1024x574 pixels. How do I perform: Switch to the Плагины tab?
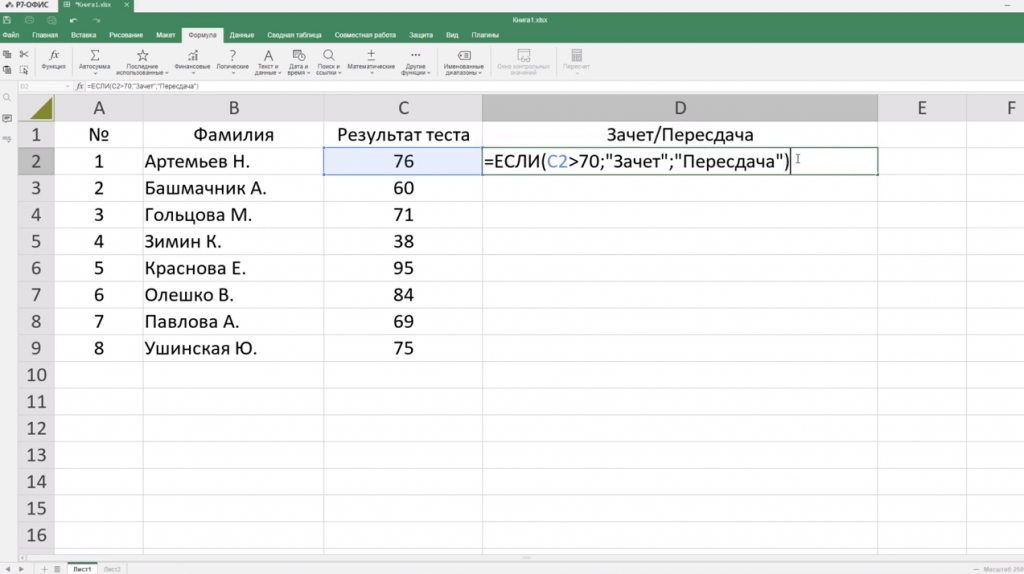(485, 35)
